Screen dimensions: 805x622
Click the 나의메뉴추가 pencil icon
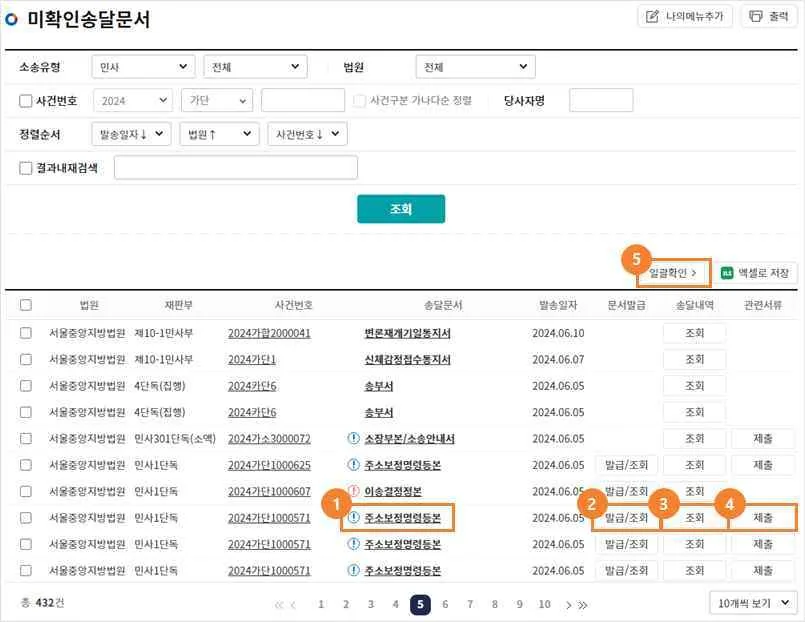click(652, 16)
